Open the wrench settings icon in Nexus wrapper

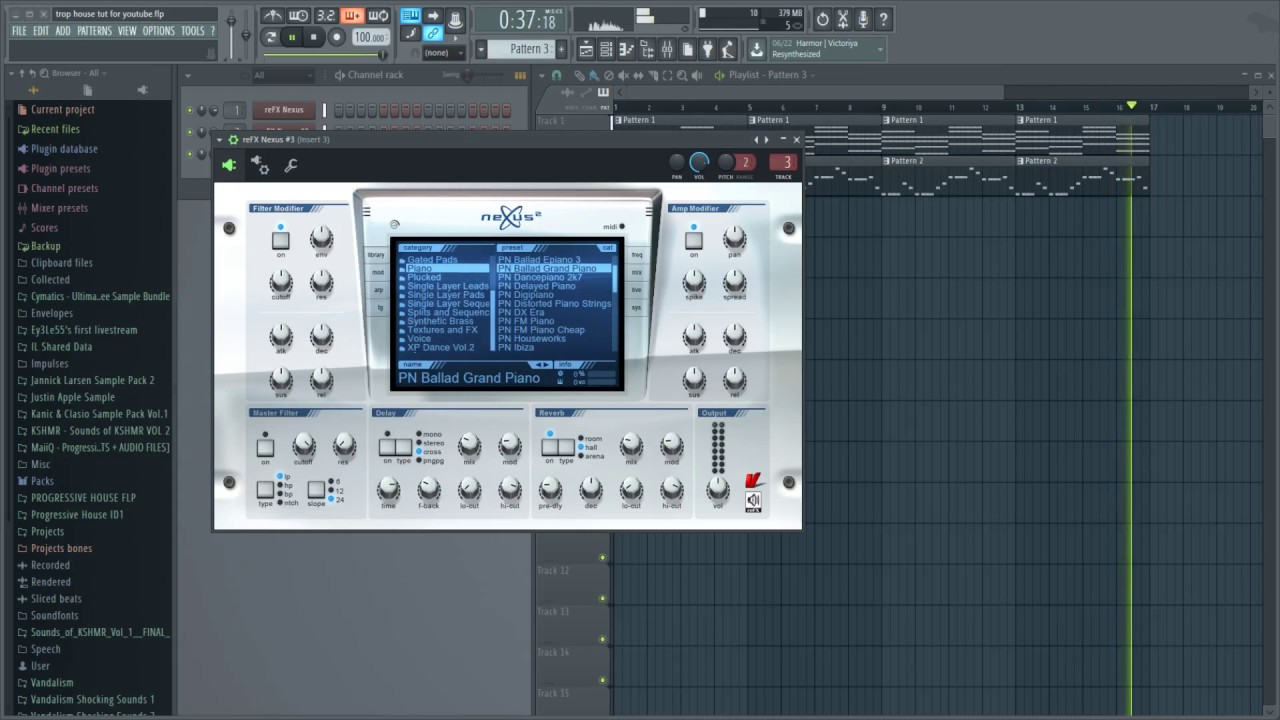point(290,166)
